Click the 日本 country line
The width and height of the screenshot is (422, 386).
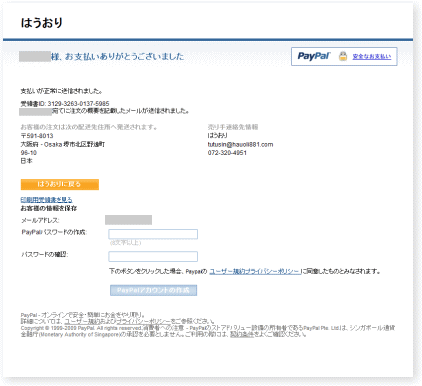pyautogui.click(x=27, y=161)
